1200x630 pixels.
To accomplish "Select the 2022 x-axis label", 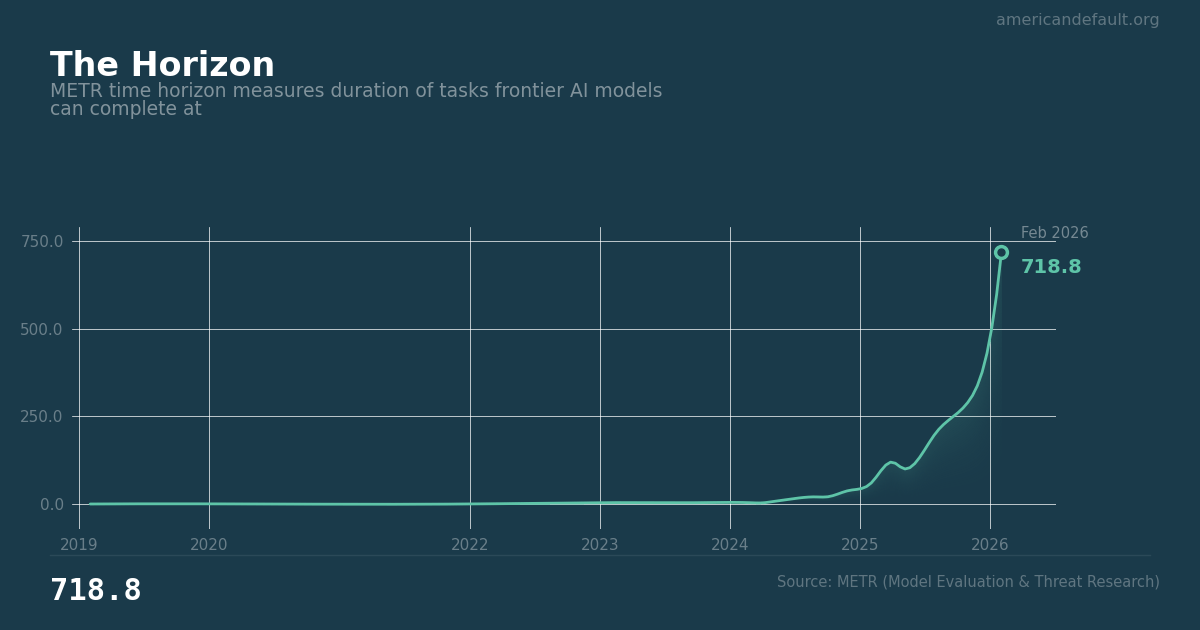I will click(x=470, y=545).
